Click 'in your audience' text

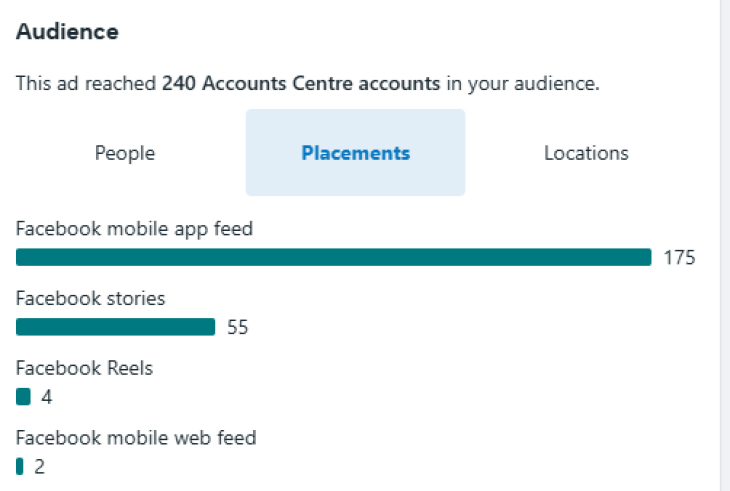(x=523, y=84)
